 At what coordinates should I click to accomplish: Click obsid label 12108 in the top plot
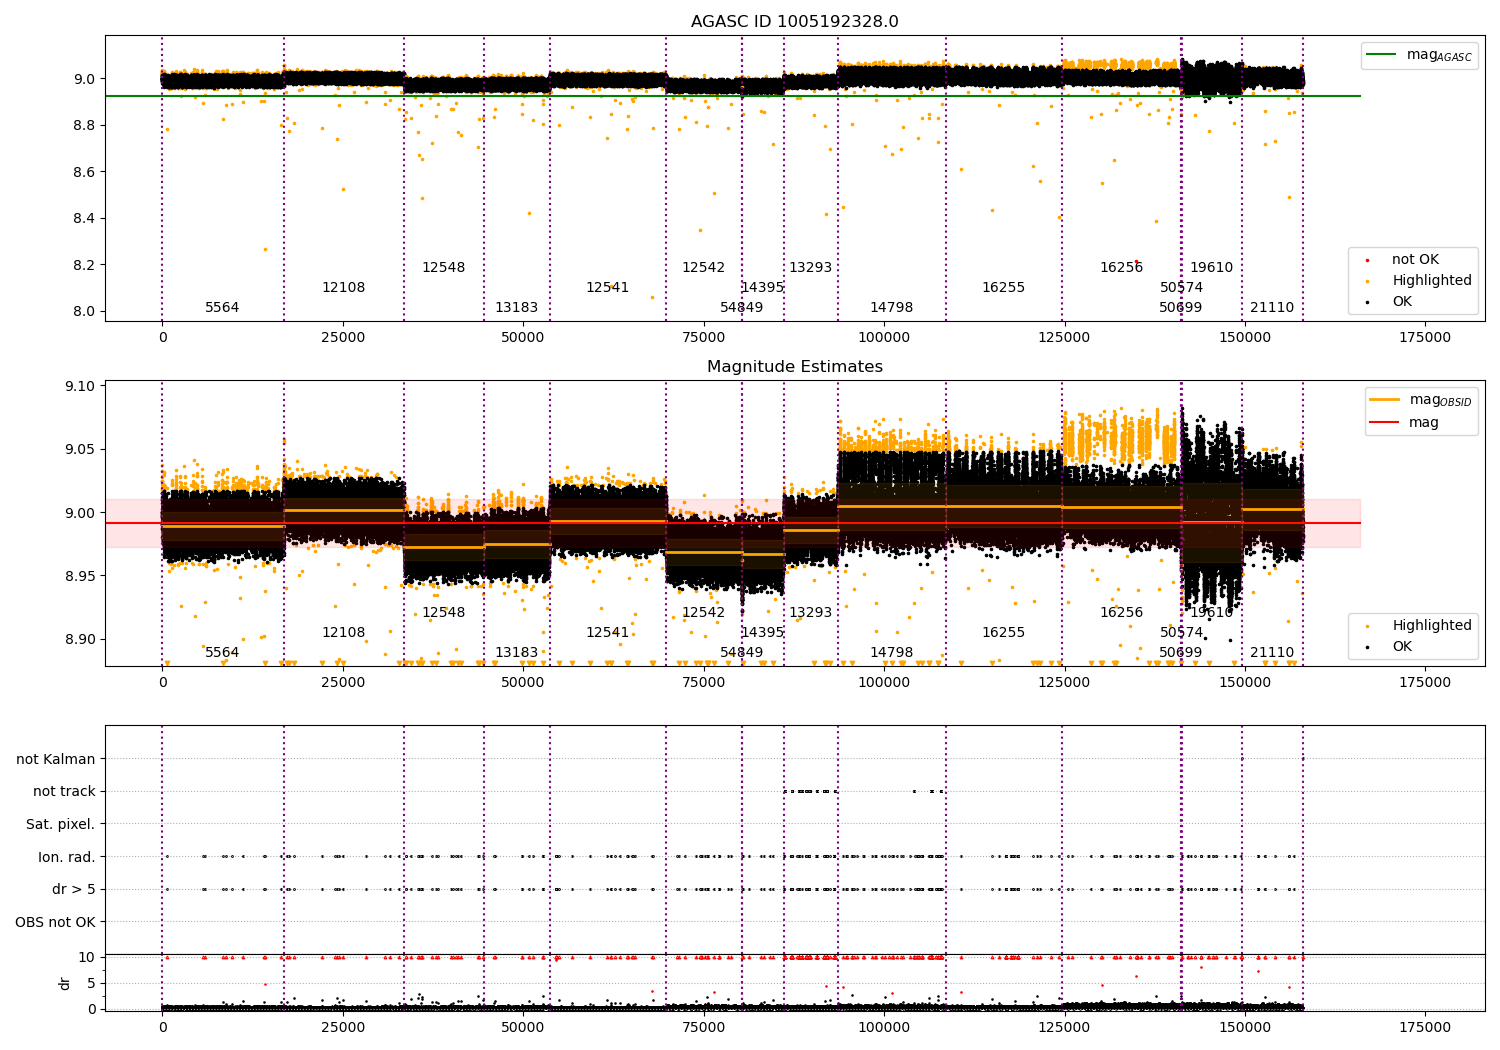(x=343, y=288)
